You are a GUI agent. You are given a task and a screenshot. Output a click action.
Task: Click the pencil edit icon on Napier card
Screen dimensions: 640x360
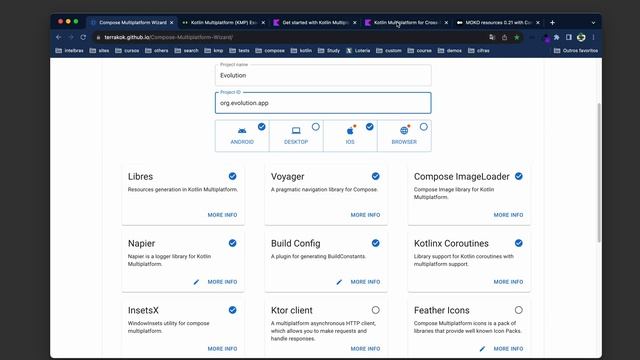(196, 282)
